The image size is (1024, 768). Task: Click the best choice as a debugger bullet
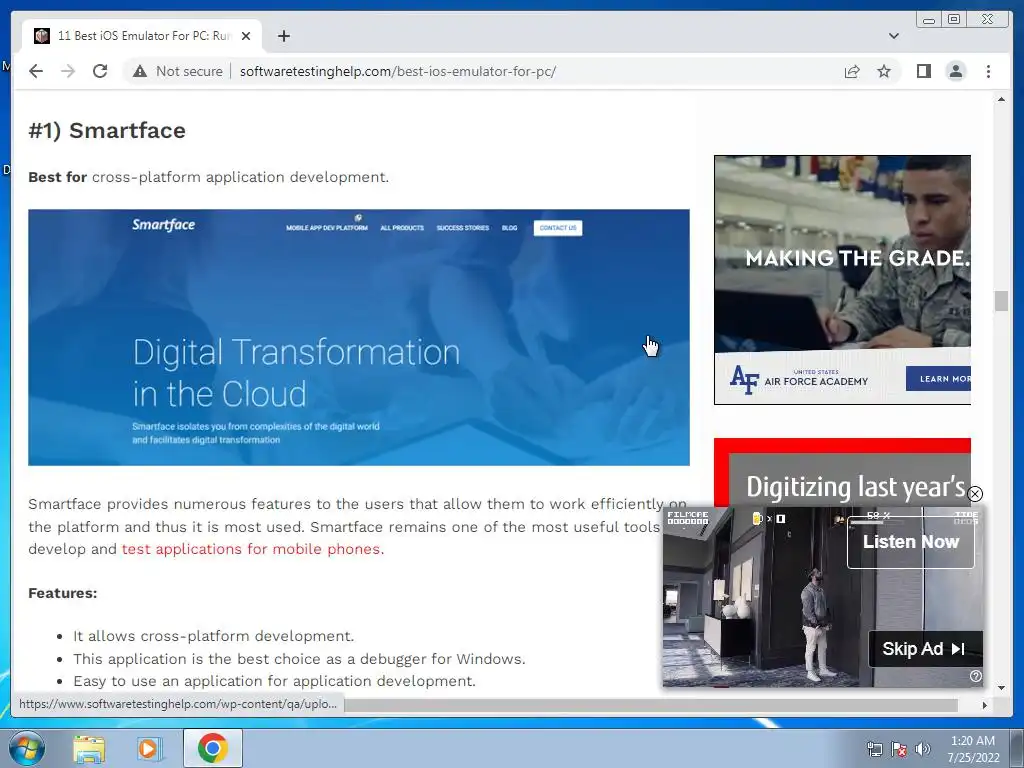pyautogui.click(x=299, y=659)
